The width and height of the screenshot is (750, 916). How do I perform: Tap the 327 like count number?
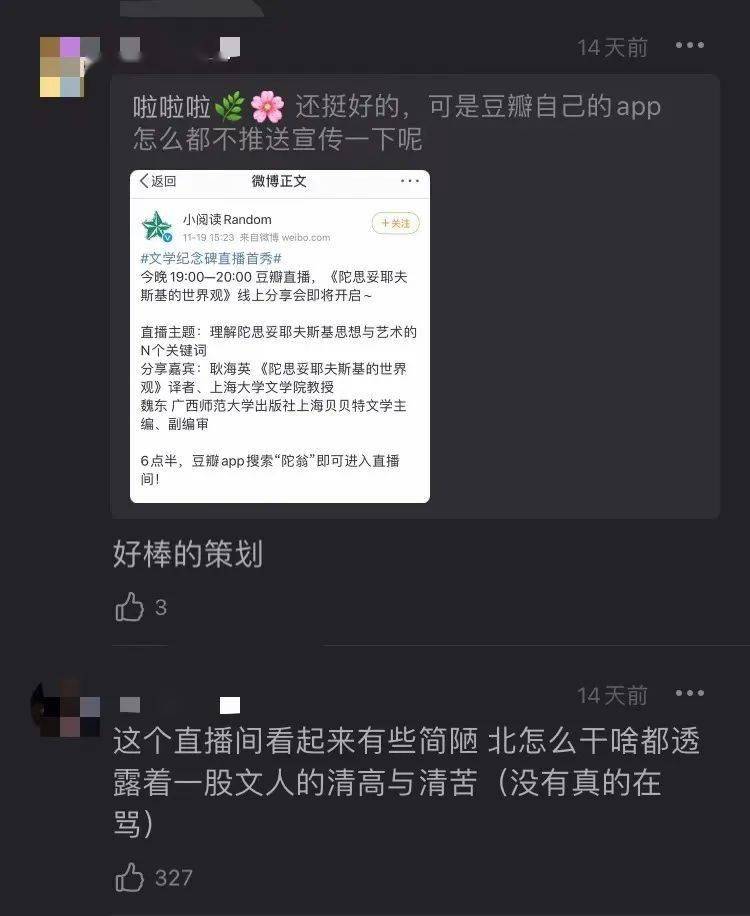point(173,878)
